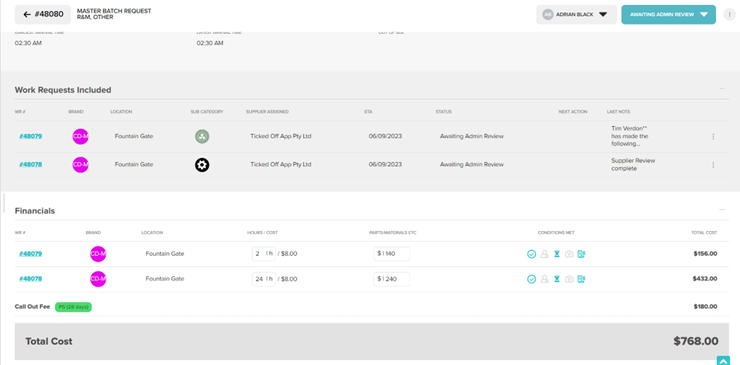Click the scroll-to-top arrow button
The height and width of the screenshot is (365, 740).
(723, 361)
